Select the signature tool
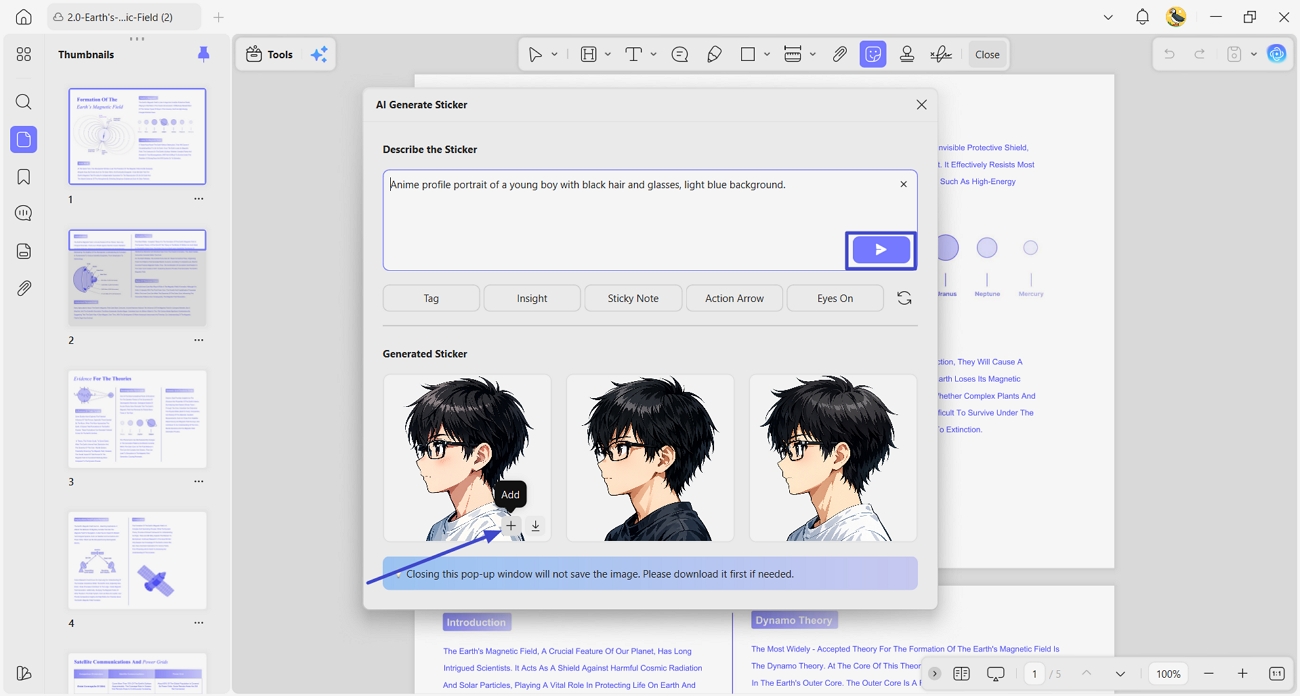The image size is (1300, 696). (x=941, y=55)
